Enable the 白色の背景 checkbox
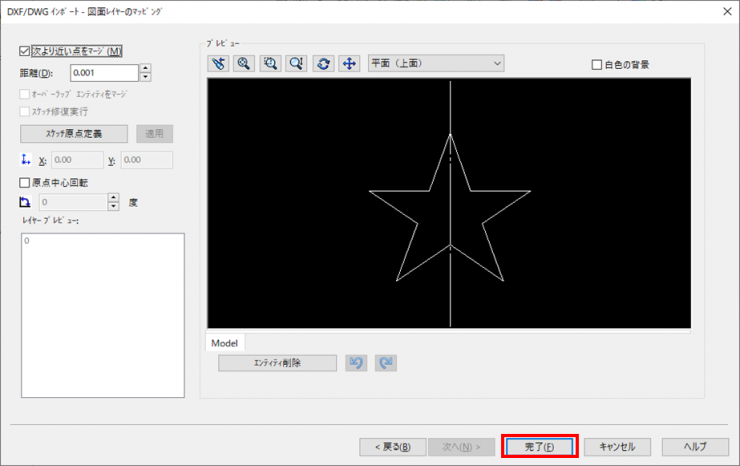740x466 pixels. pyautogui.click(x=597, y=65)
